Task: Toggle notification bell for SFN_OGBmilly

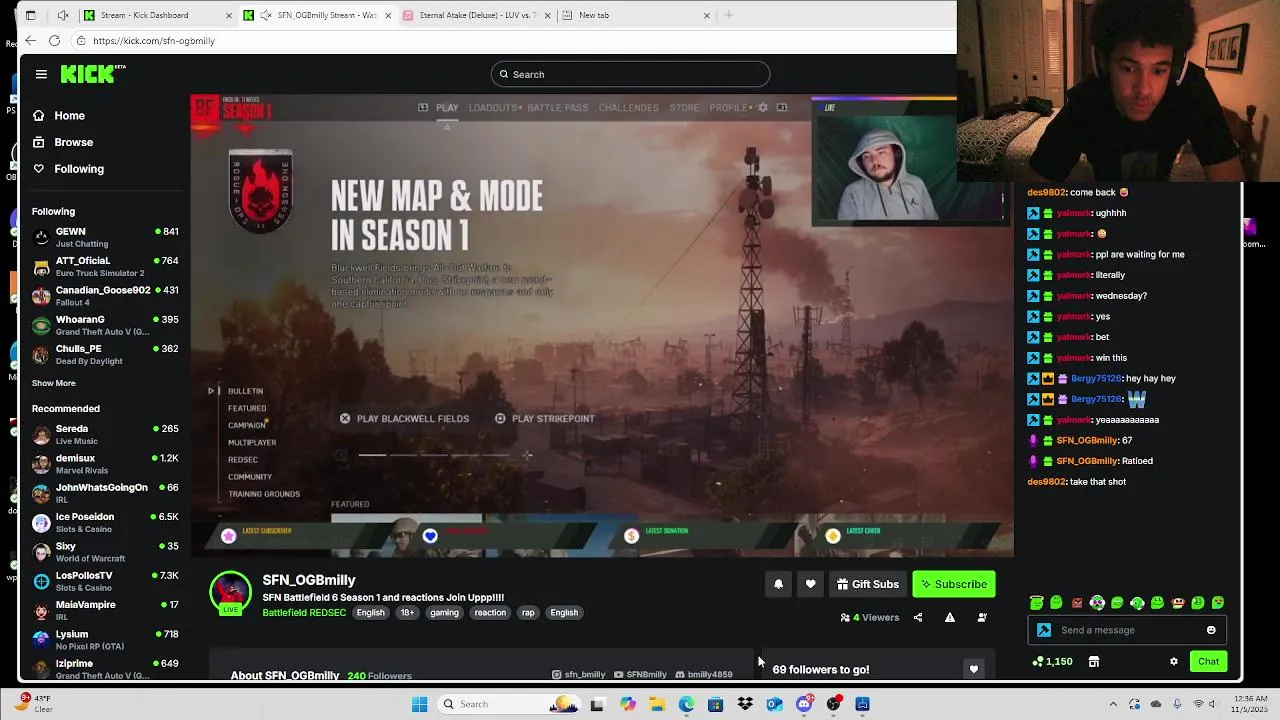Action: 778,584
